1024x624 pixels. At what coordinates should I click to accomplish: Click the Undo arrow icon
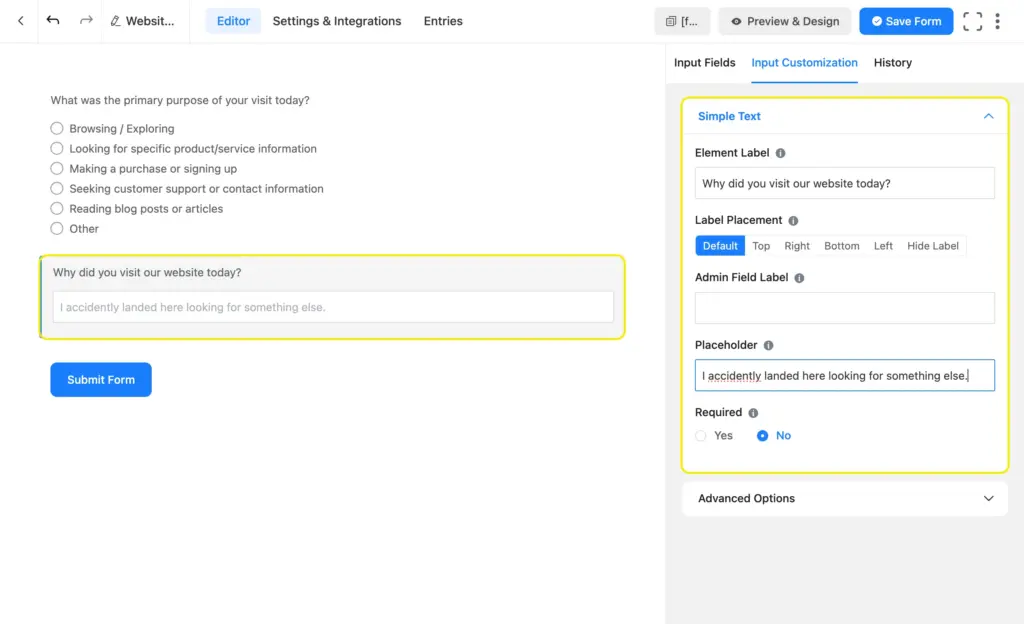[x=52, y=20]
